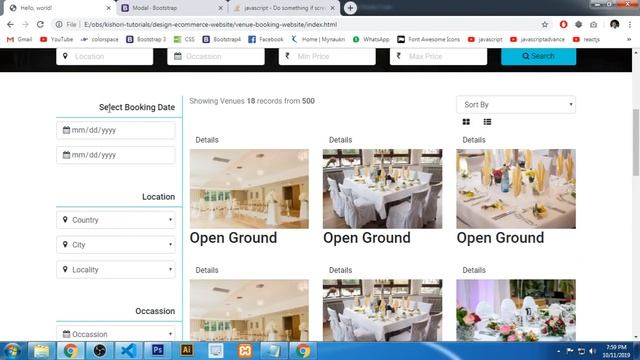Click the taskbar clock showing 7:59 PM
The width and height of the screenshot is (640, 360).
tap(616, 351)
